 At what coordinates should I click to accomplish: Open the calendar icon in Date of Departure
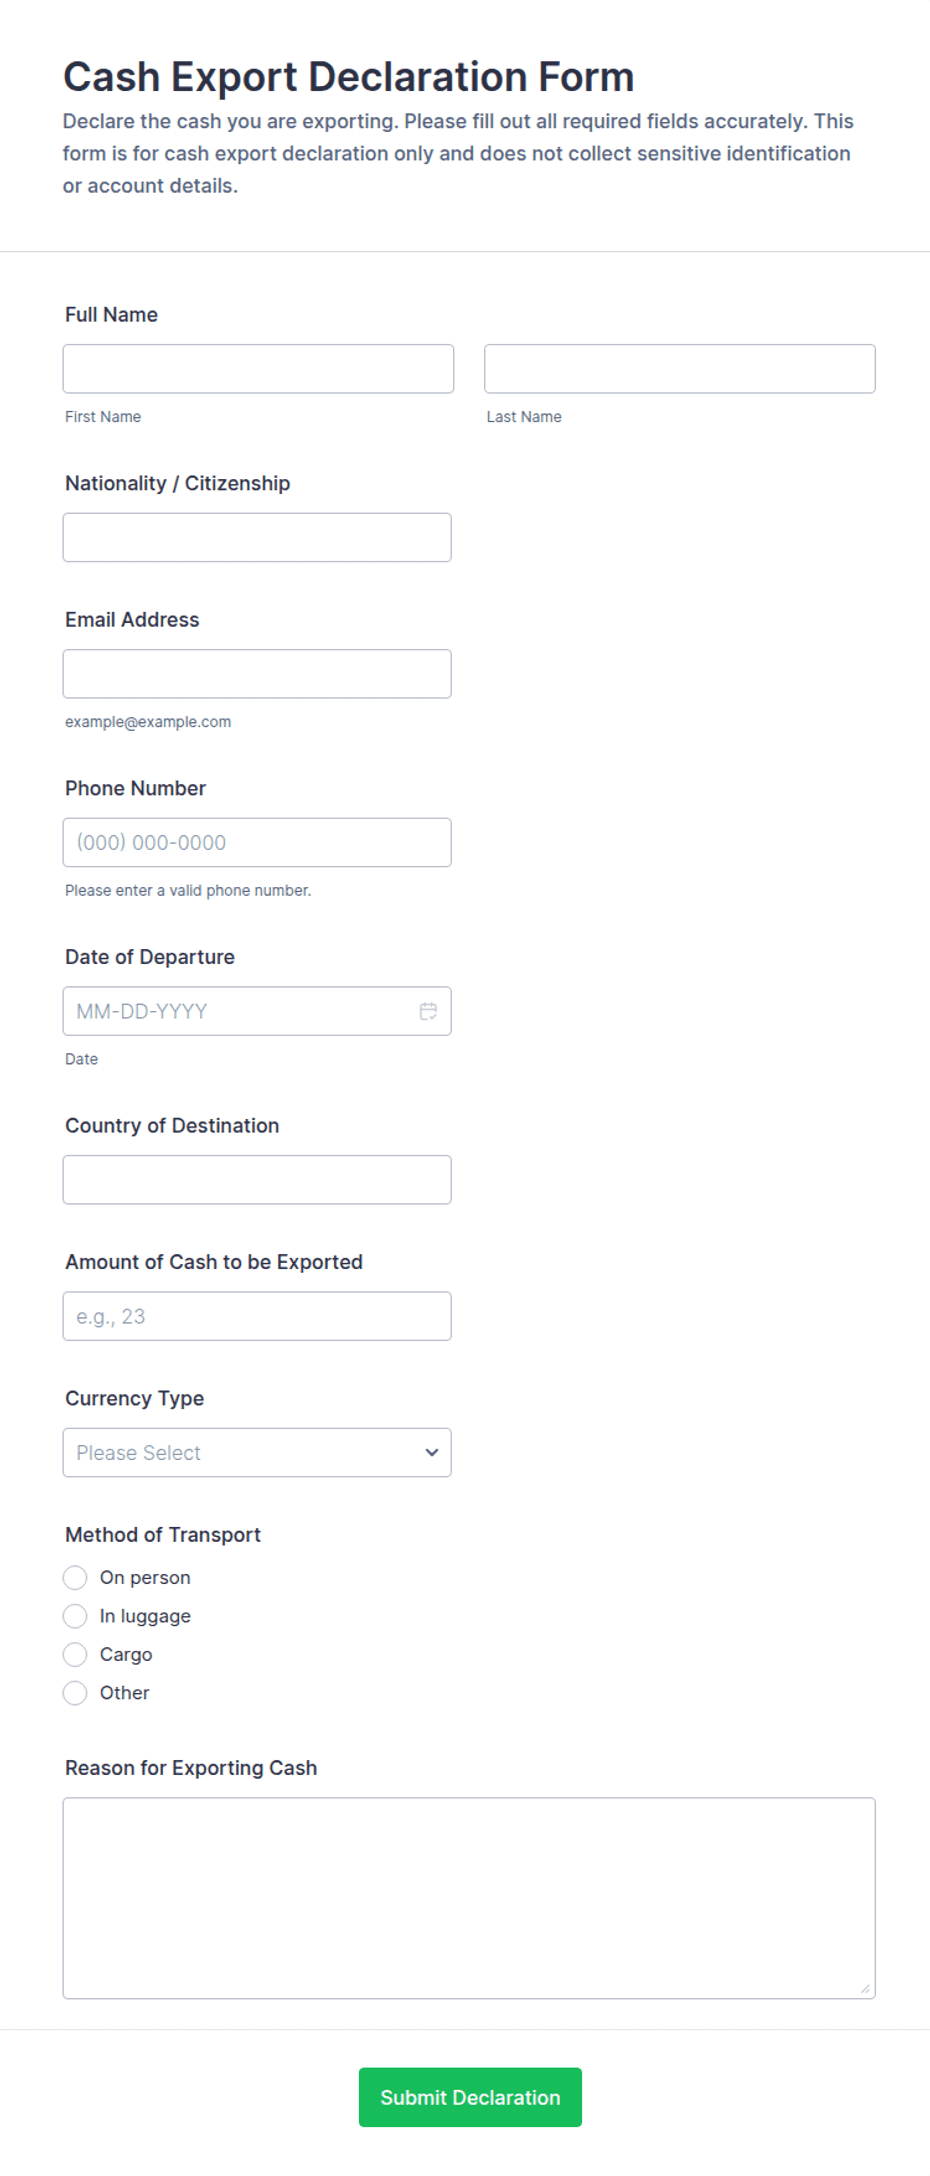pyautogui.click(x=428, y=1011)
